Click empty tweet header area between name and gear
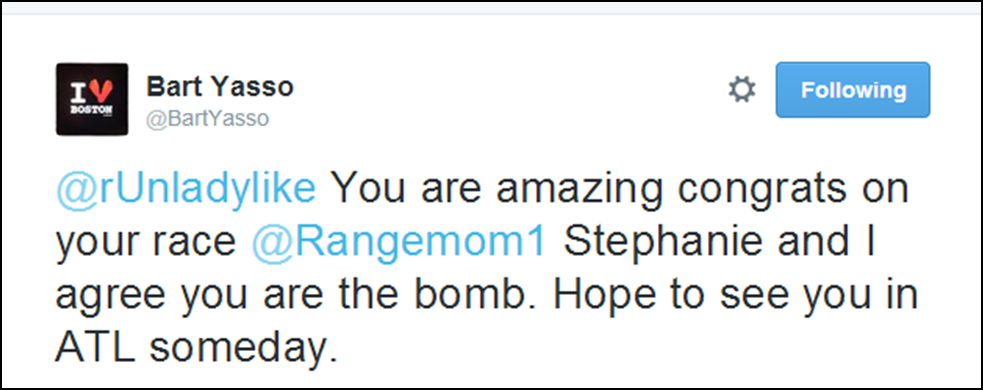This screenshot has height=390, width=983. click(508, 91)
